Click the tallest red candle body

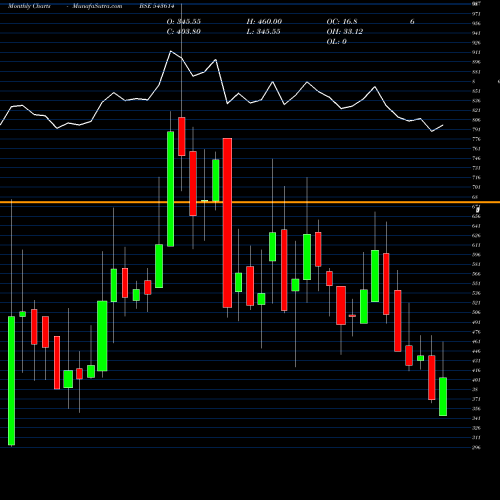point(227,223)
